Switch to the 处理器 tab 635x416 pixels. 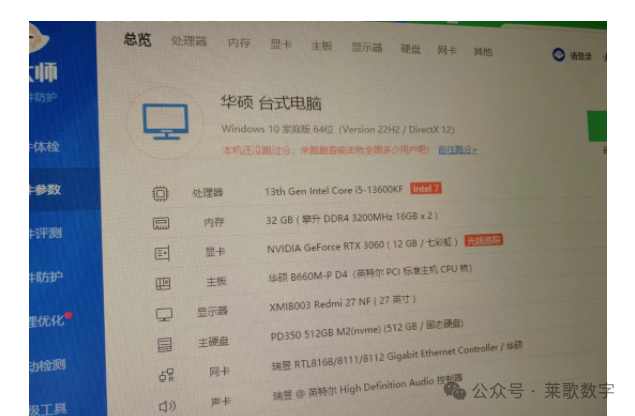[189, 41]
